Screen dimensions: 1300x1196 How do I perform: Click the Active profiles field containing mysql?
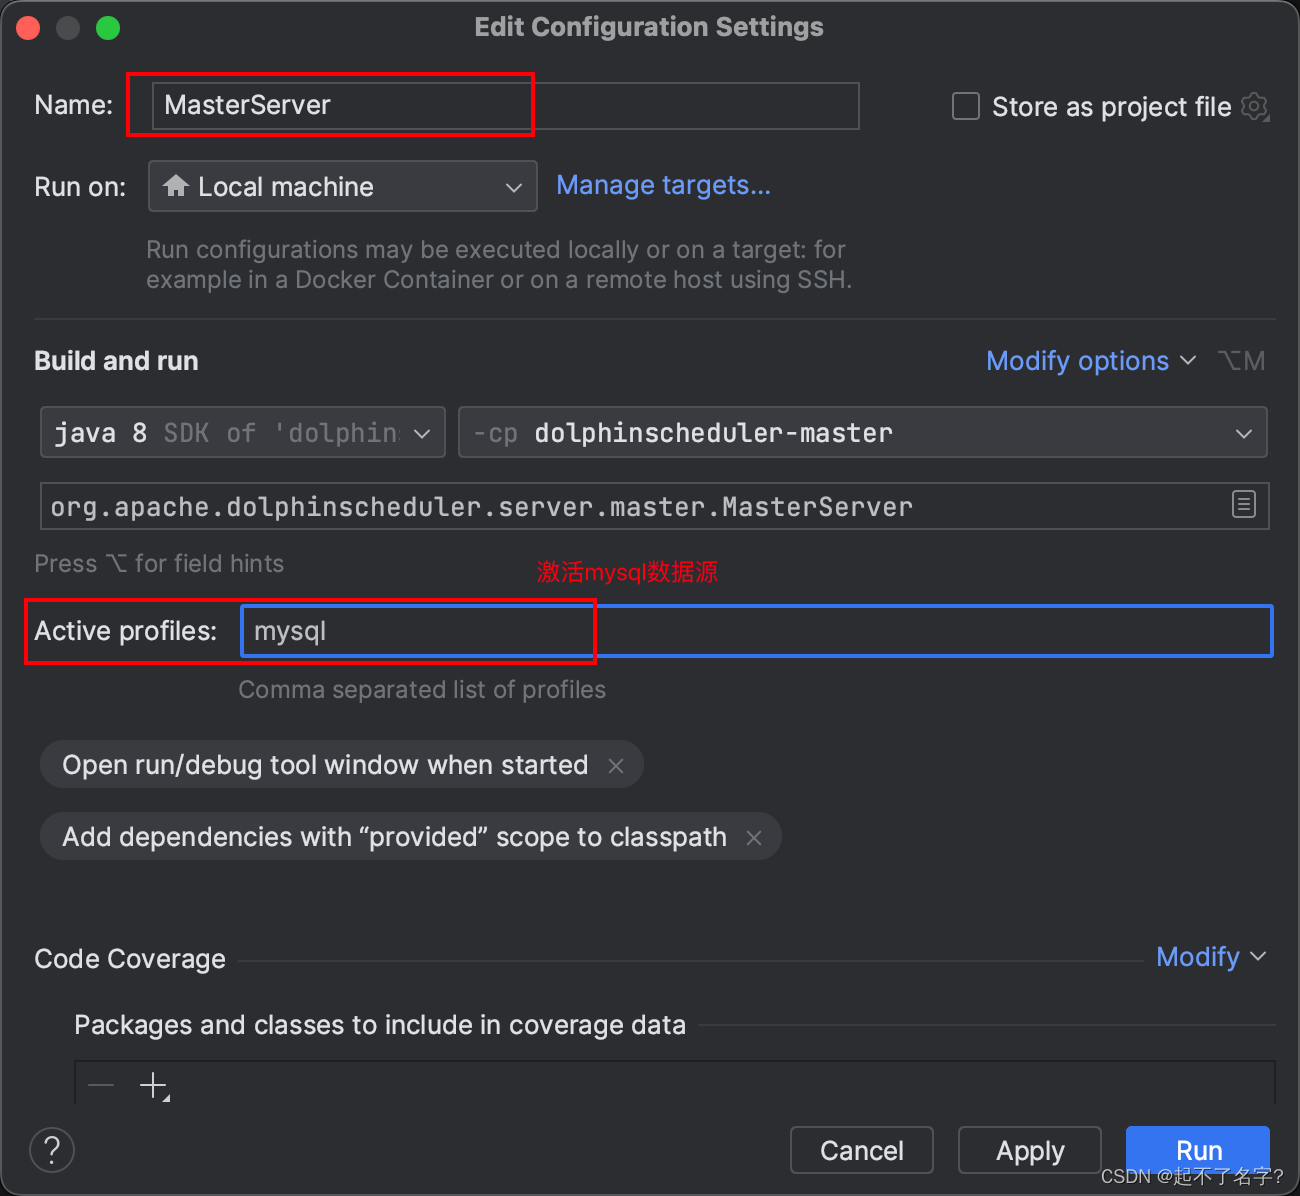[x=757, y=631]
